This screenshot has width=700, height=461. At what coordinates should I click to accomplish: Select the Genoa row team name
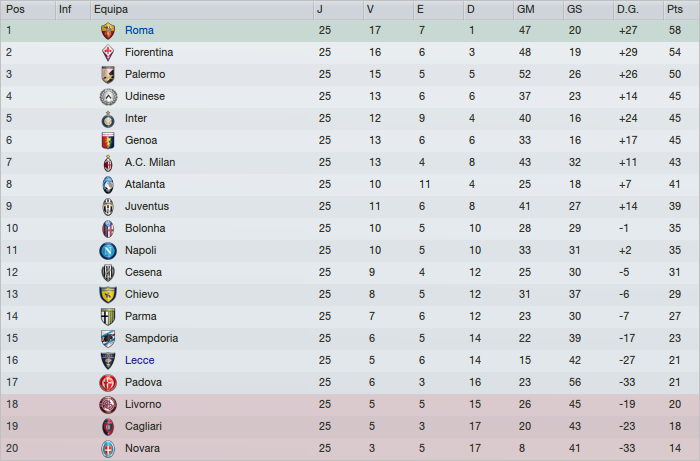141,140
